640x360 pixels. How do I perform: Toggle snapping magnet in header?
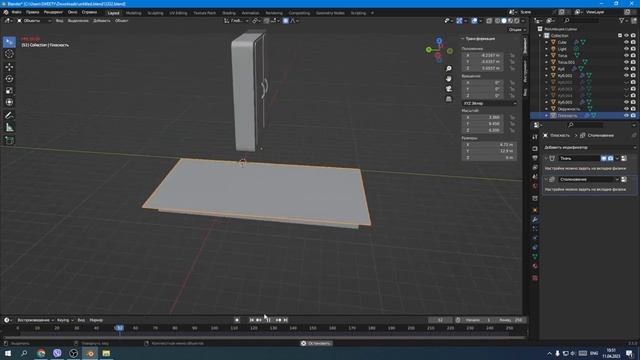pyautogui.click(x=267, y=20)
